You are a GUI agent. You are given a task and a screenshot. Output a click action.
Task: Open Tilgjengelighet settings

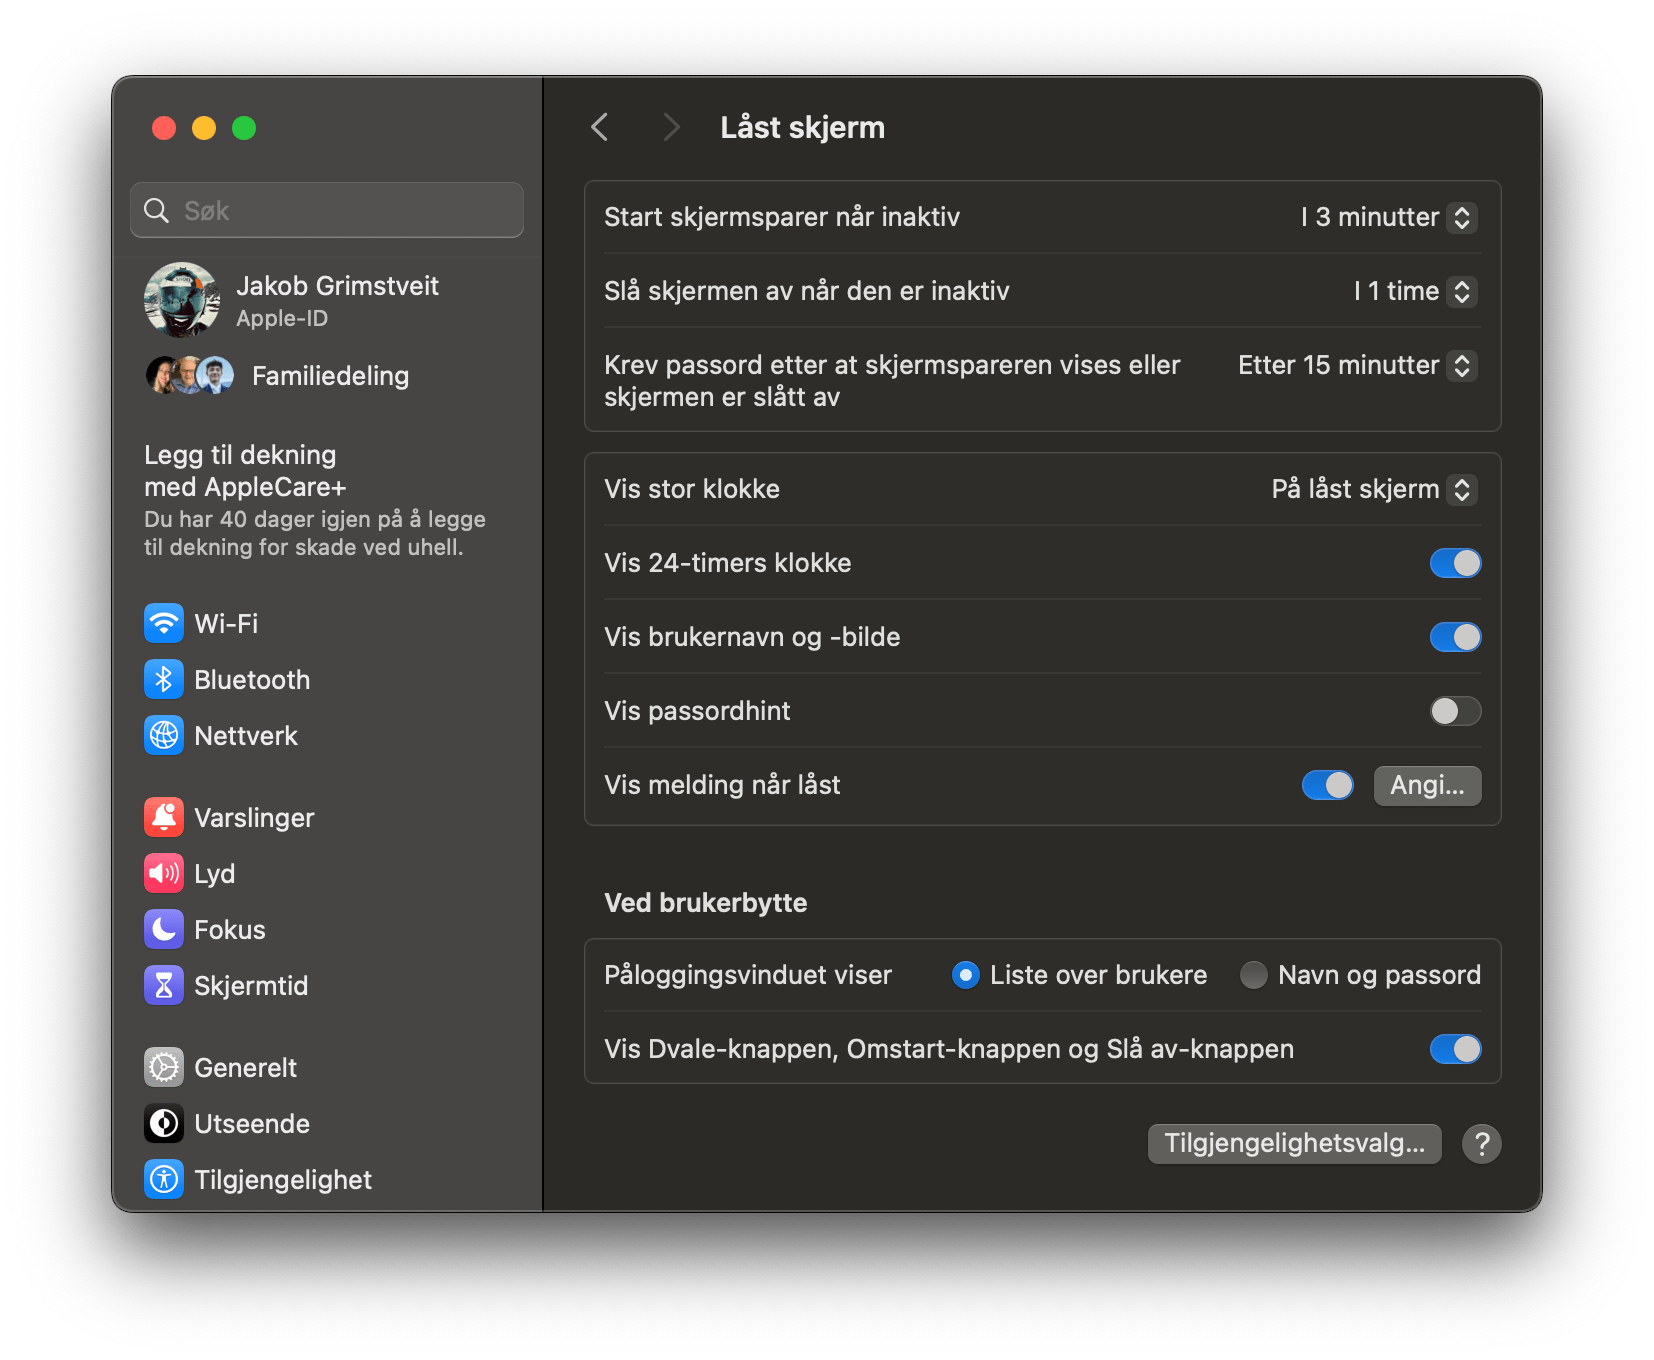283,1179
